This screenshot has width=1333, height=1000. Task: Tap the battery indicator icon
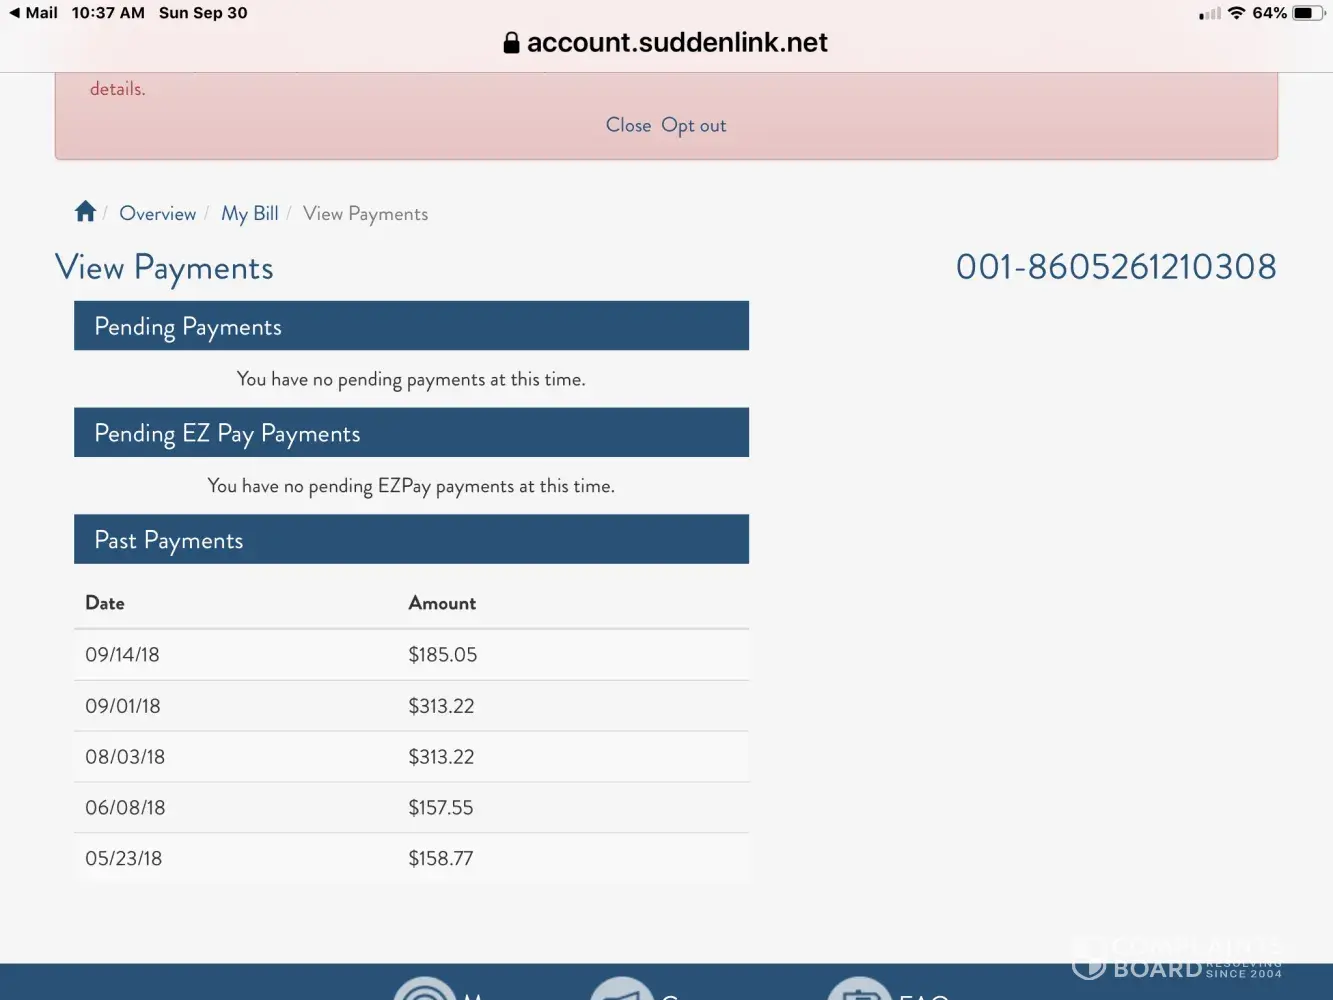[x=1309, y=13]
